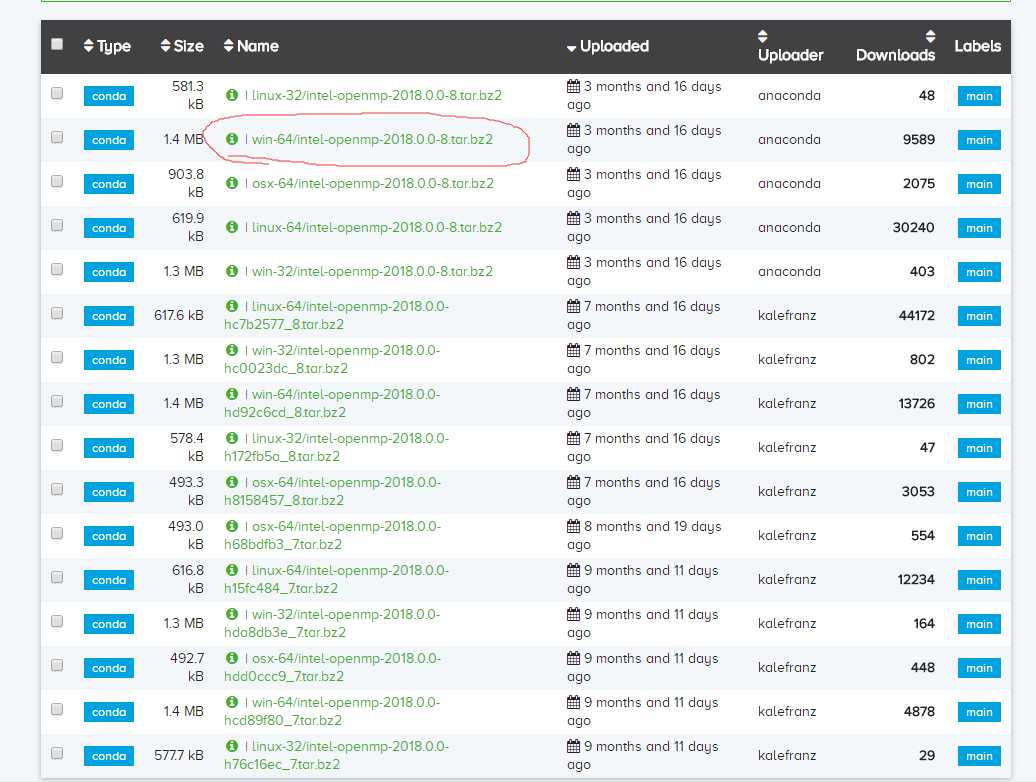The image size is (1036, 782).
Task: Click calendar icon in the 8 months and 19 days row
Action: point(574,526)
